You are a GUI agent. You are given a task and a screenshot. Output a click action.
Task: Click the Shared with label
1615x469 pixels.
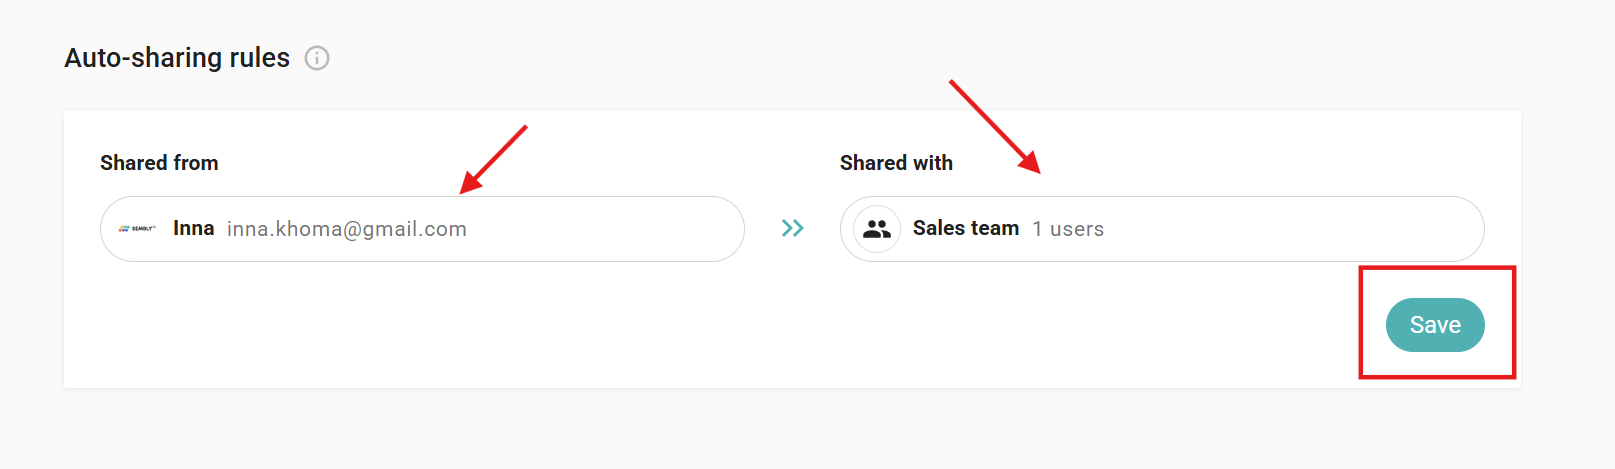(896, 163)
